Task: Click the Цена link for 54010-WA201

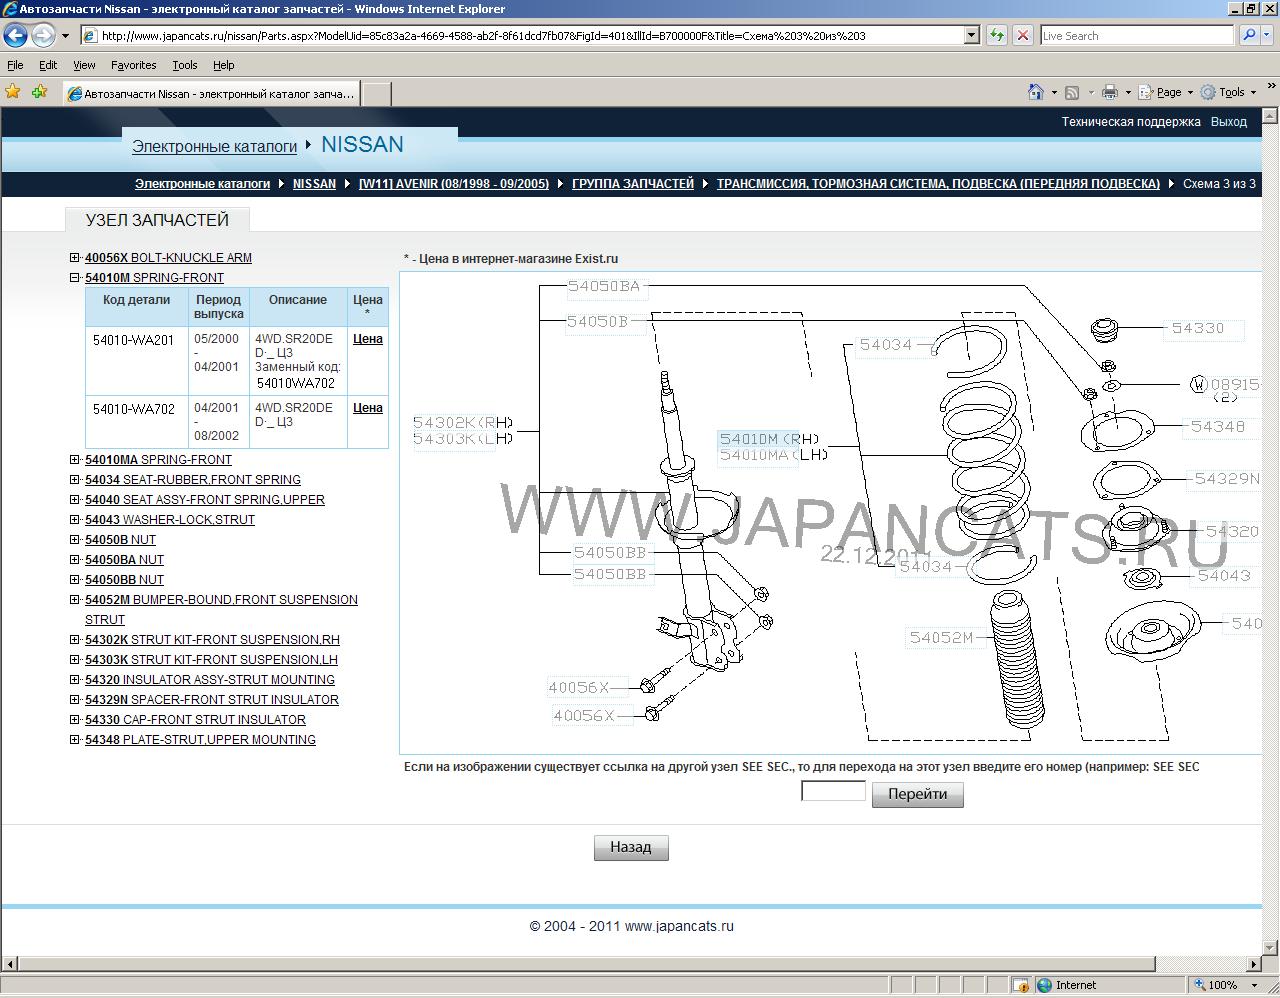Action: tap(367, 339)
